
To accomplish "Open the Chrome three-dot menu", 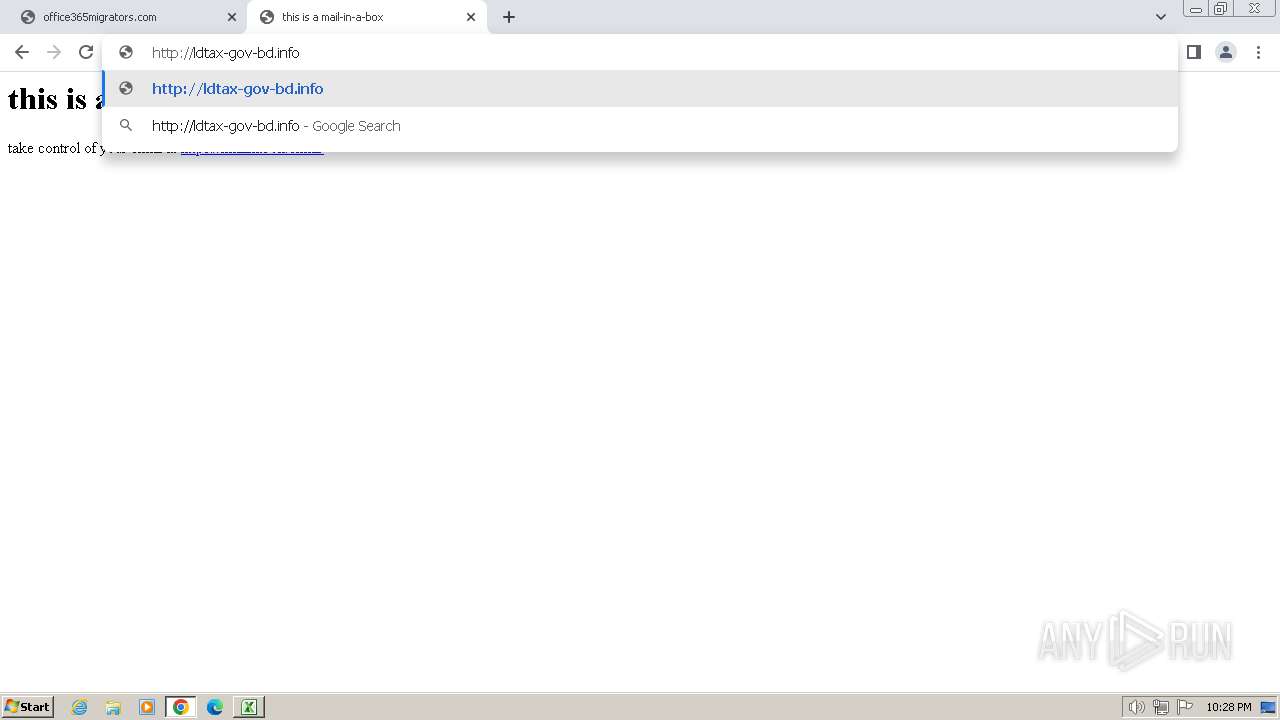I will pos(1258,52).
